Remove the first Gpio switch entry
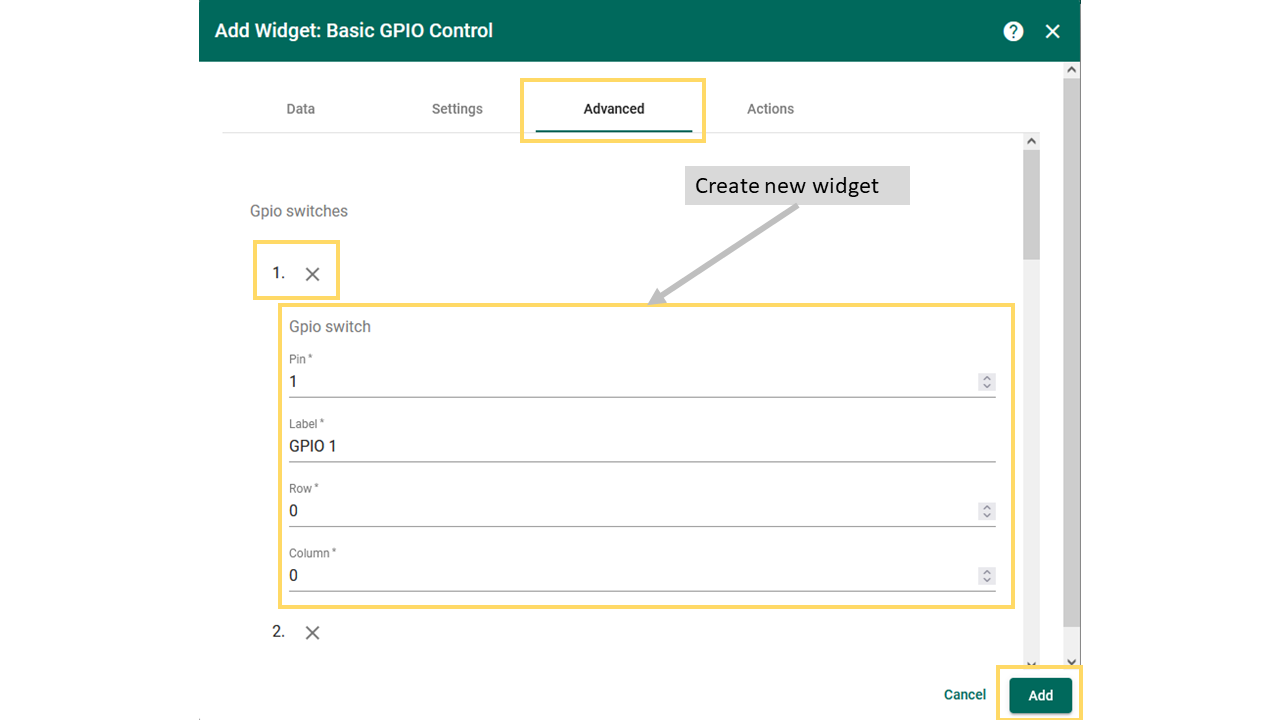This screenshot has width=1280, height=720. click(312, 271)
